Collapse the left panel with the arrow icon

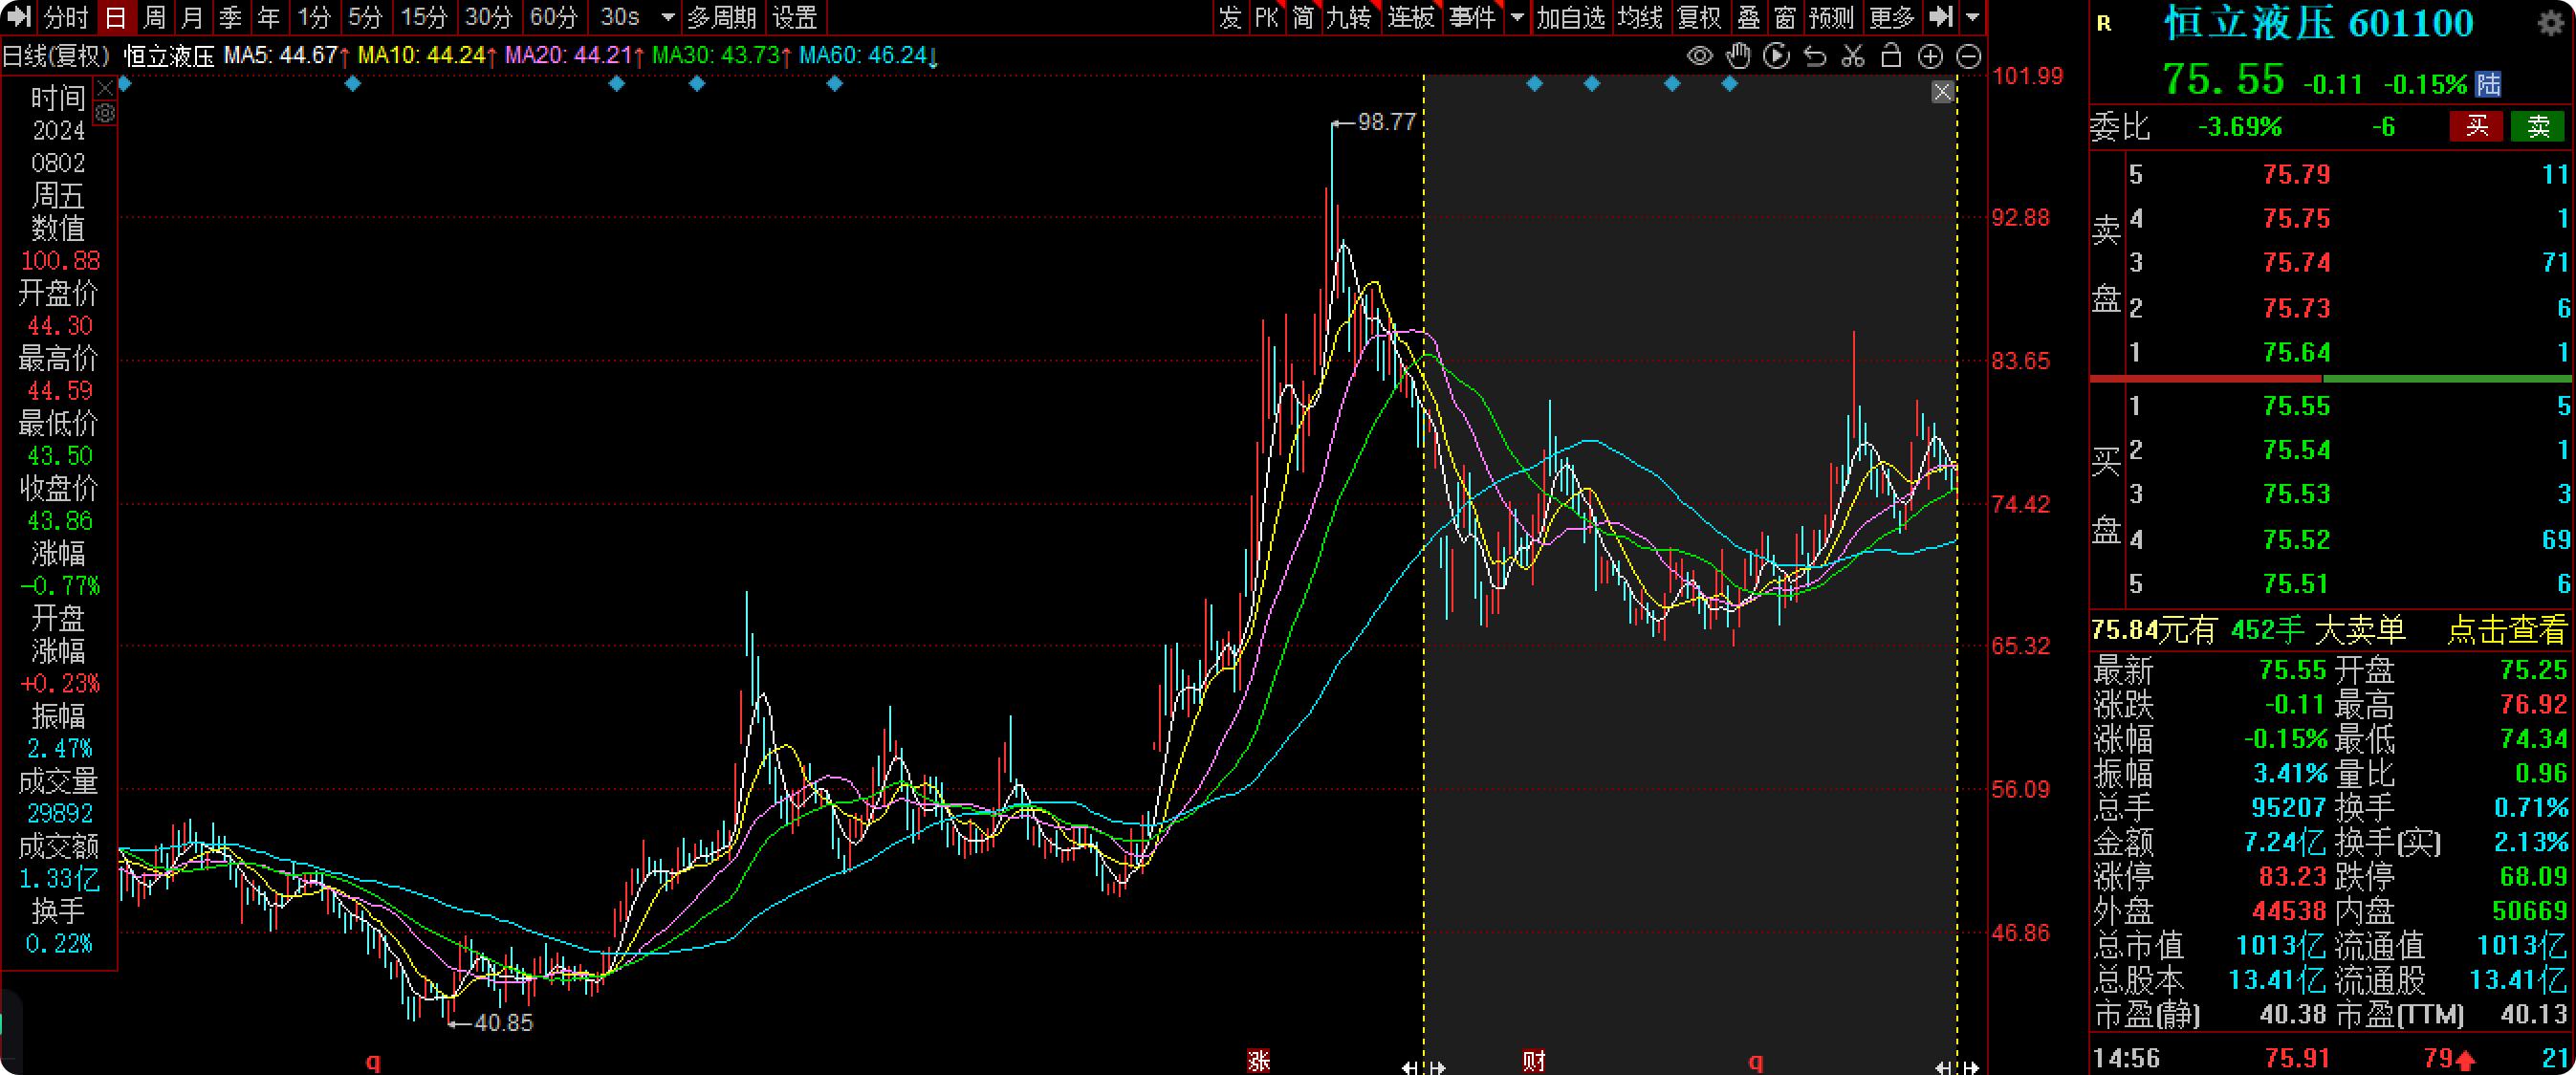19,17
